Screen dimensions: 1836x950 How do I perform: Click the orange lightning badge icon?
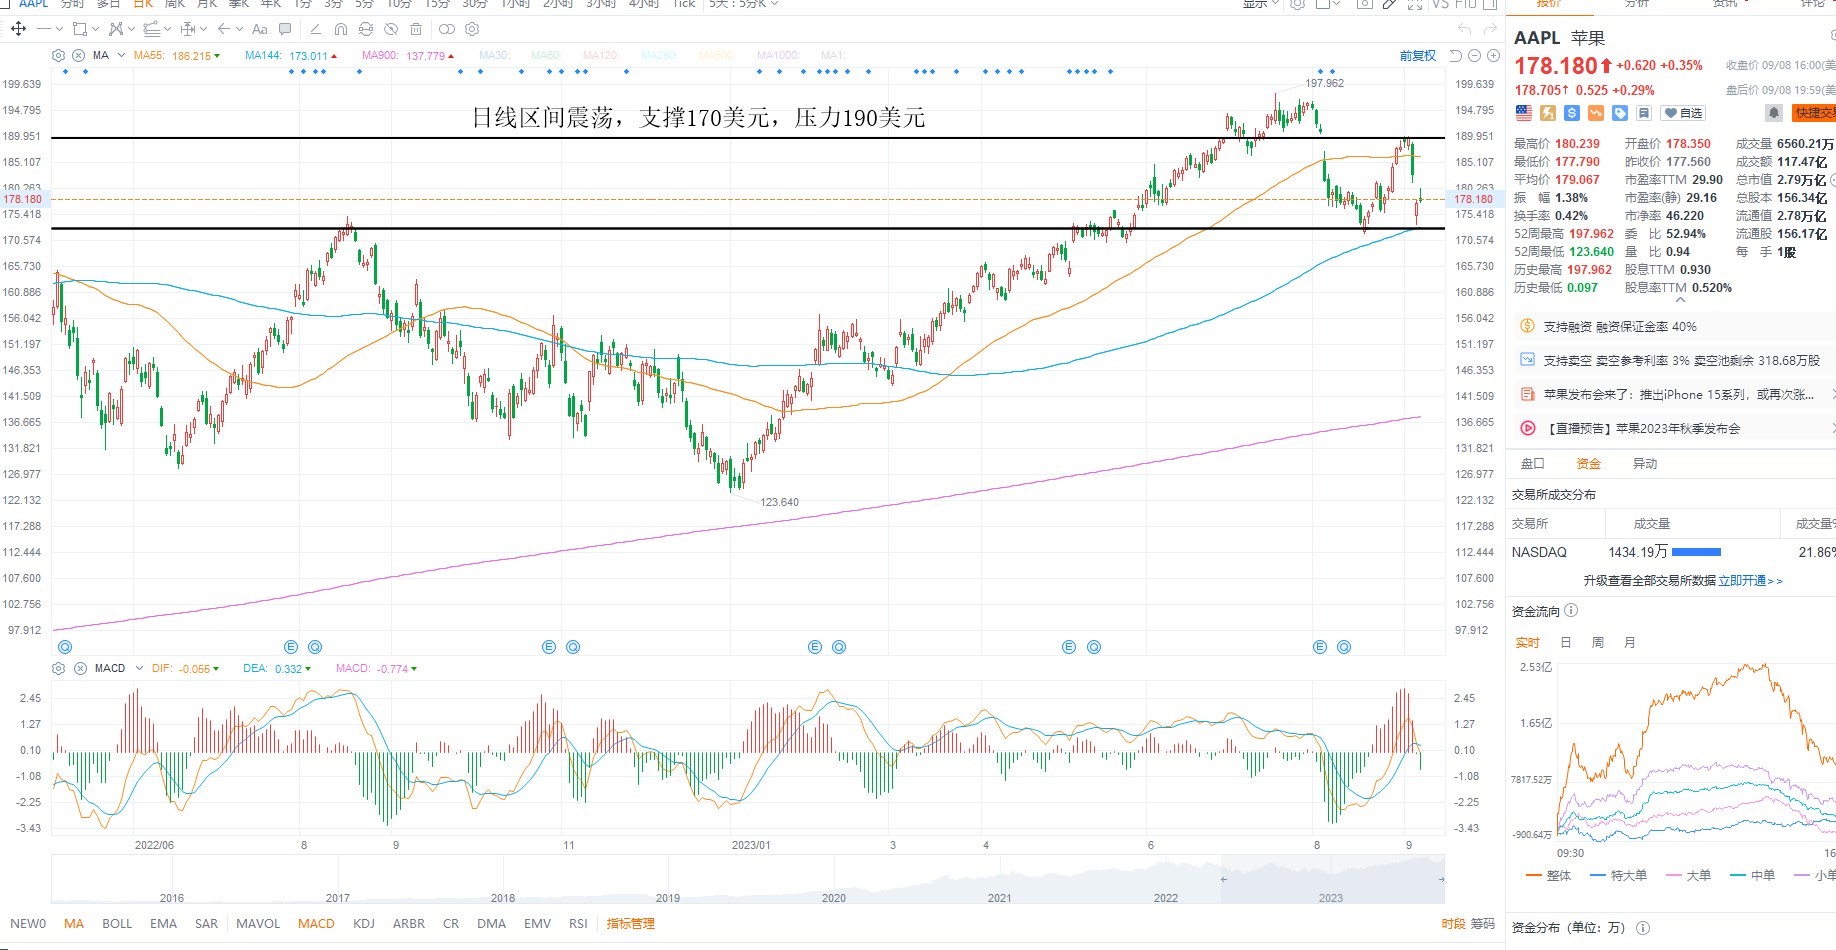(x=1547, y=113)
